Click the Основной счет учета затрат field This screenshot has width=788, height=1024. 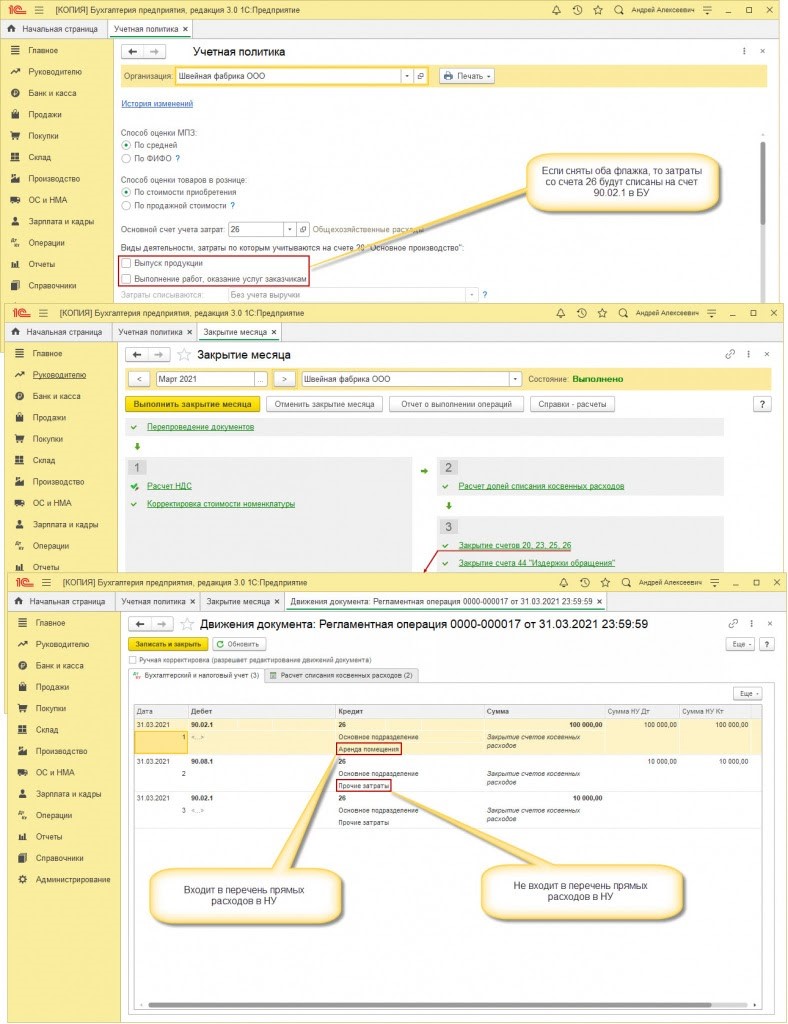[x=251, y=228]
